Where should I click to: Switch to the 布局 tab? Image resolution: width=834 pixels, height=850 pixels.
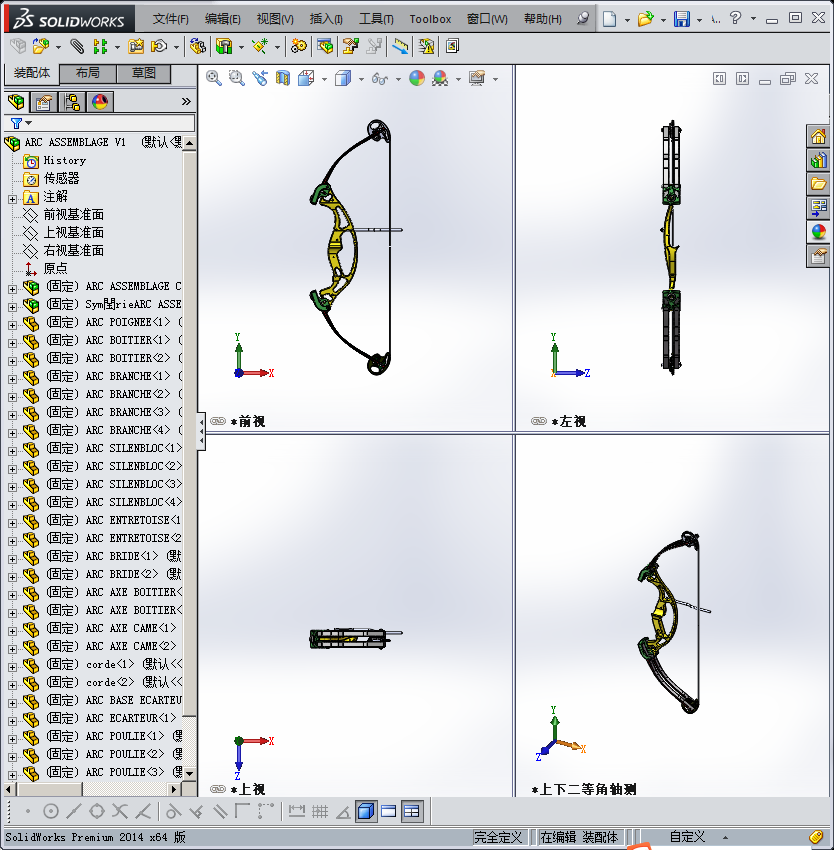coord(87,73)
